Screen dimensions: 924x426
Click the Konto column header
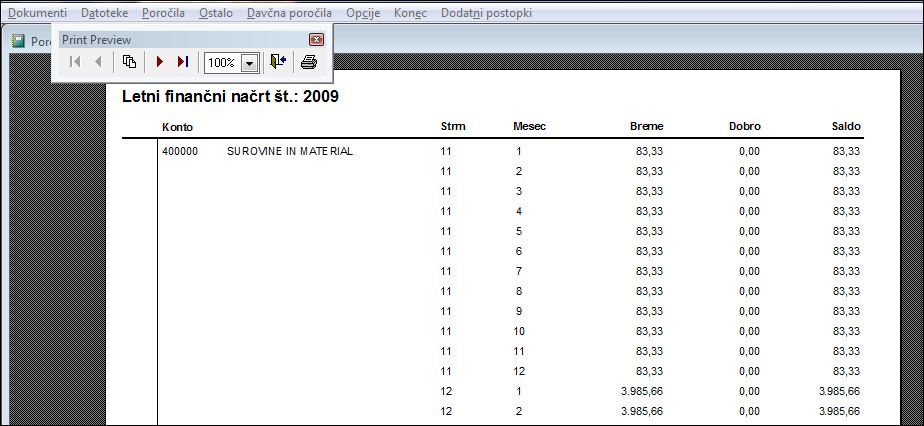coord(177,127)
